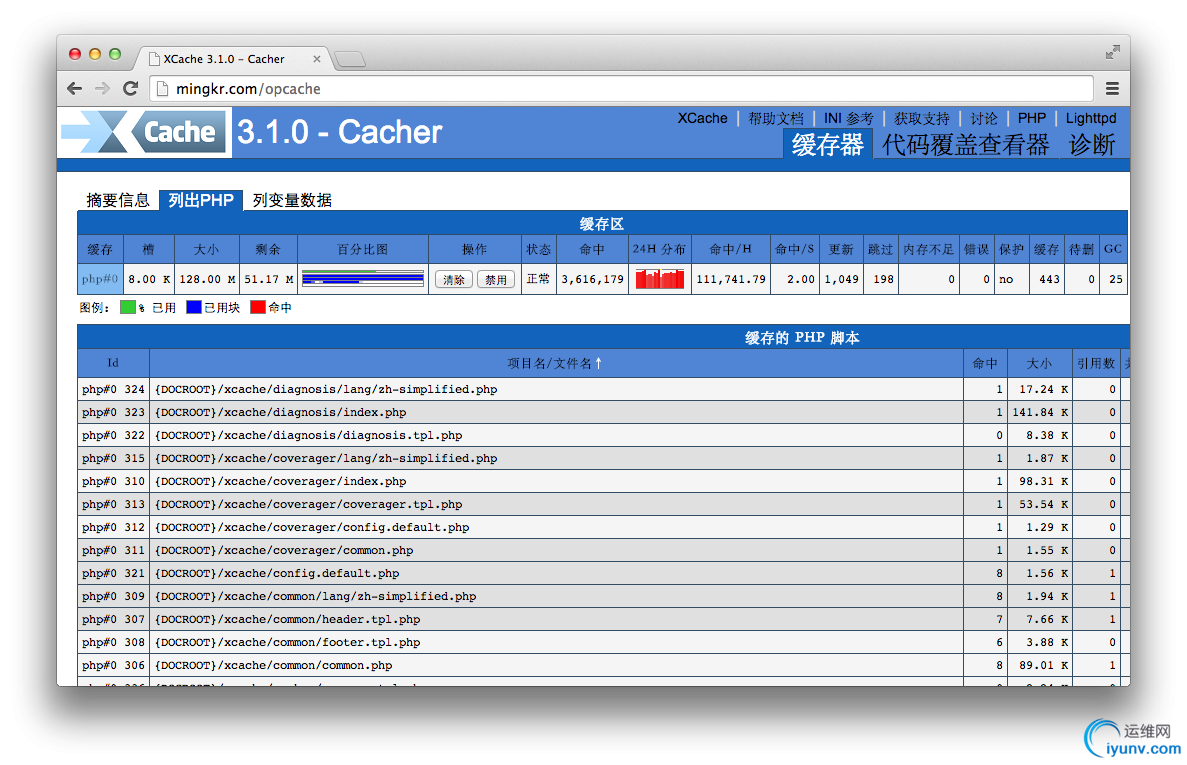Click the 命中/S column header
The width and height of the screenshot is (1187, 765).
click(794, 249)
